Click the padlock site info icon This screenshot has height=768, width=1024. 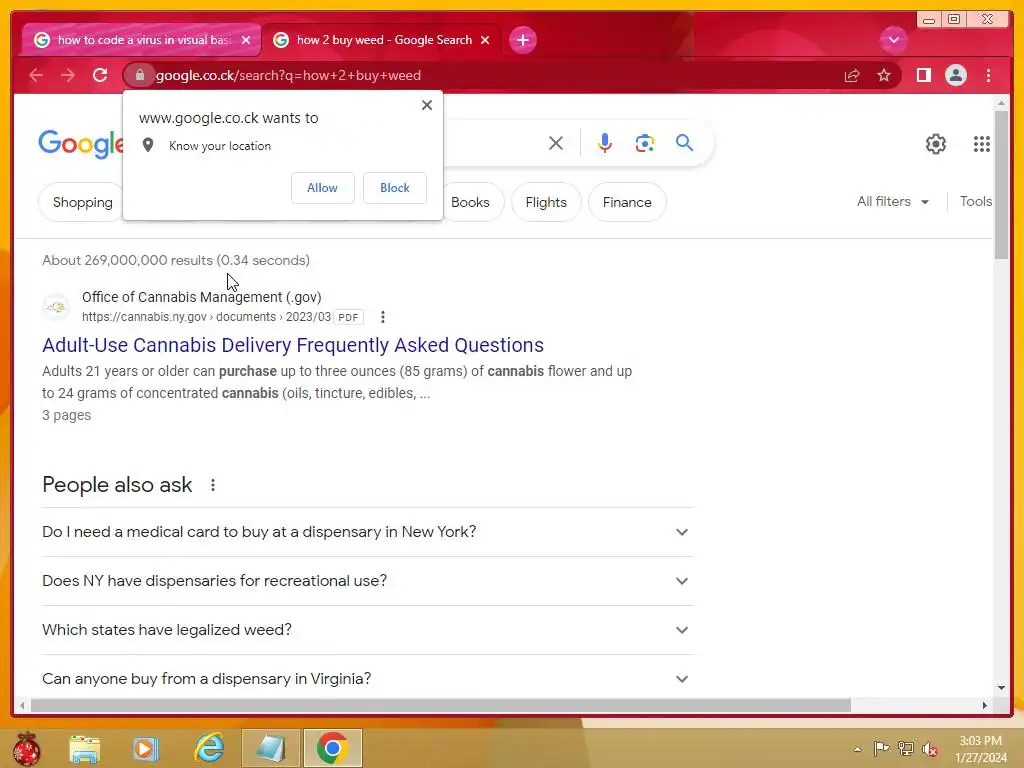coord(140,75)
